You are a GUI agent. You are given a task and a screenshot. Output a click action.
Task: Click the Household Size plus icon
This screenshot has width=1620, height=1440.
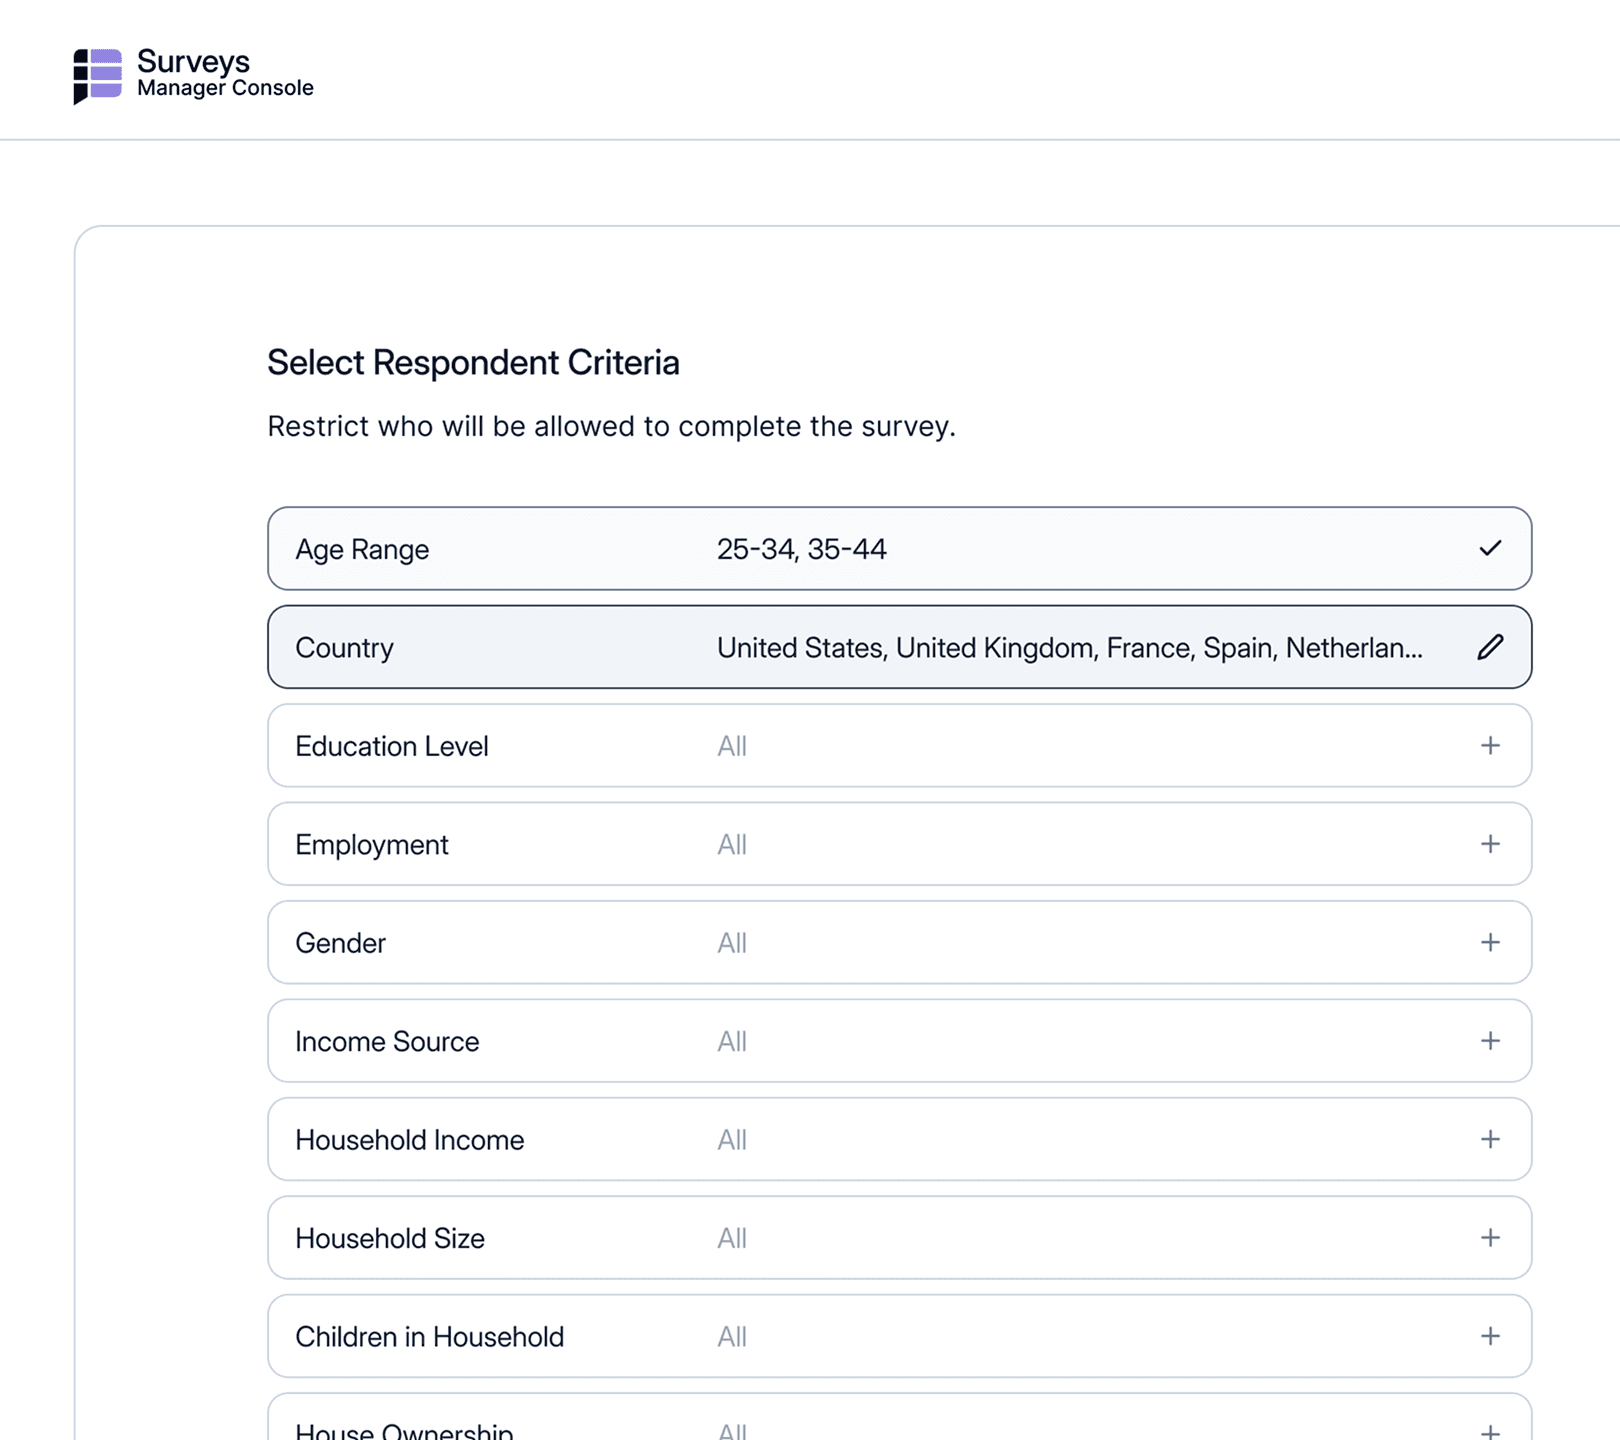1490,1238
